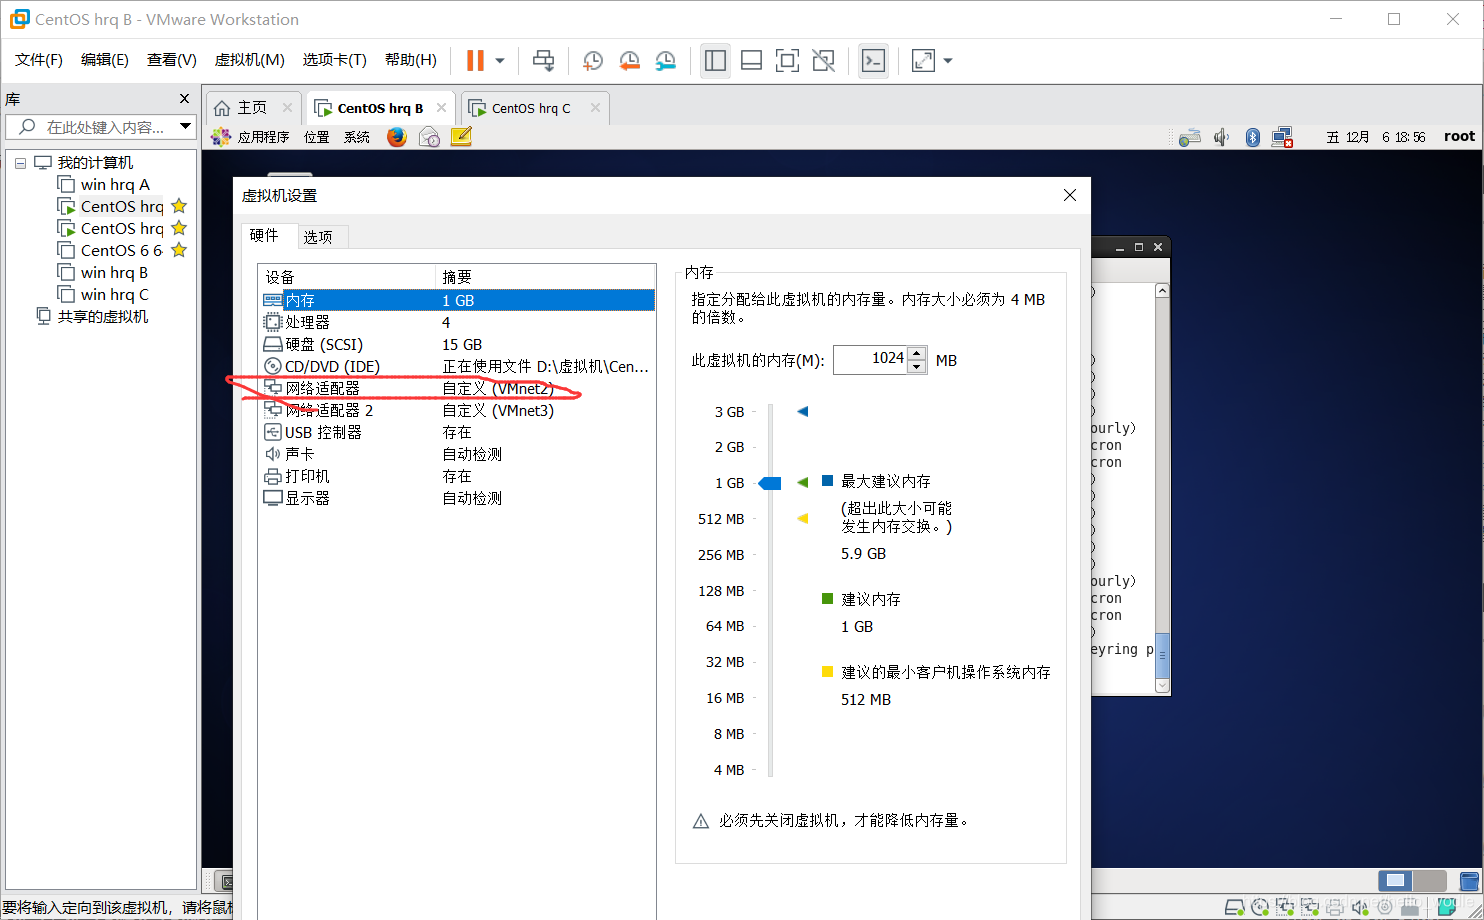Open the guest 系统 menu
Viewport: 1484px width, 920px height.
tap(357, 137)
